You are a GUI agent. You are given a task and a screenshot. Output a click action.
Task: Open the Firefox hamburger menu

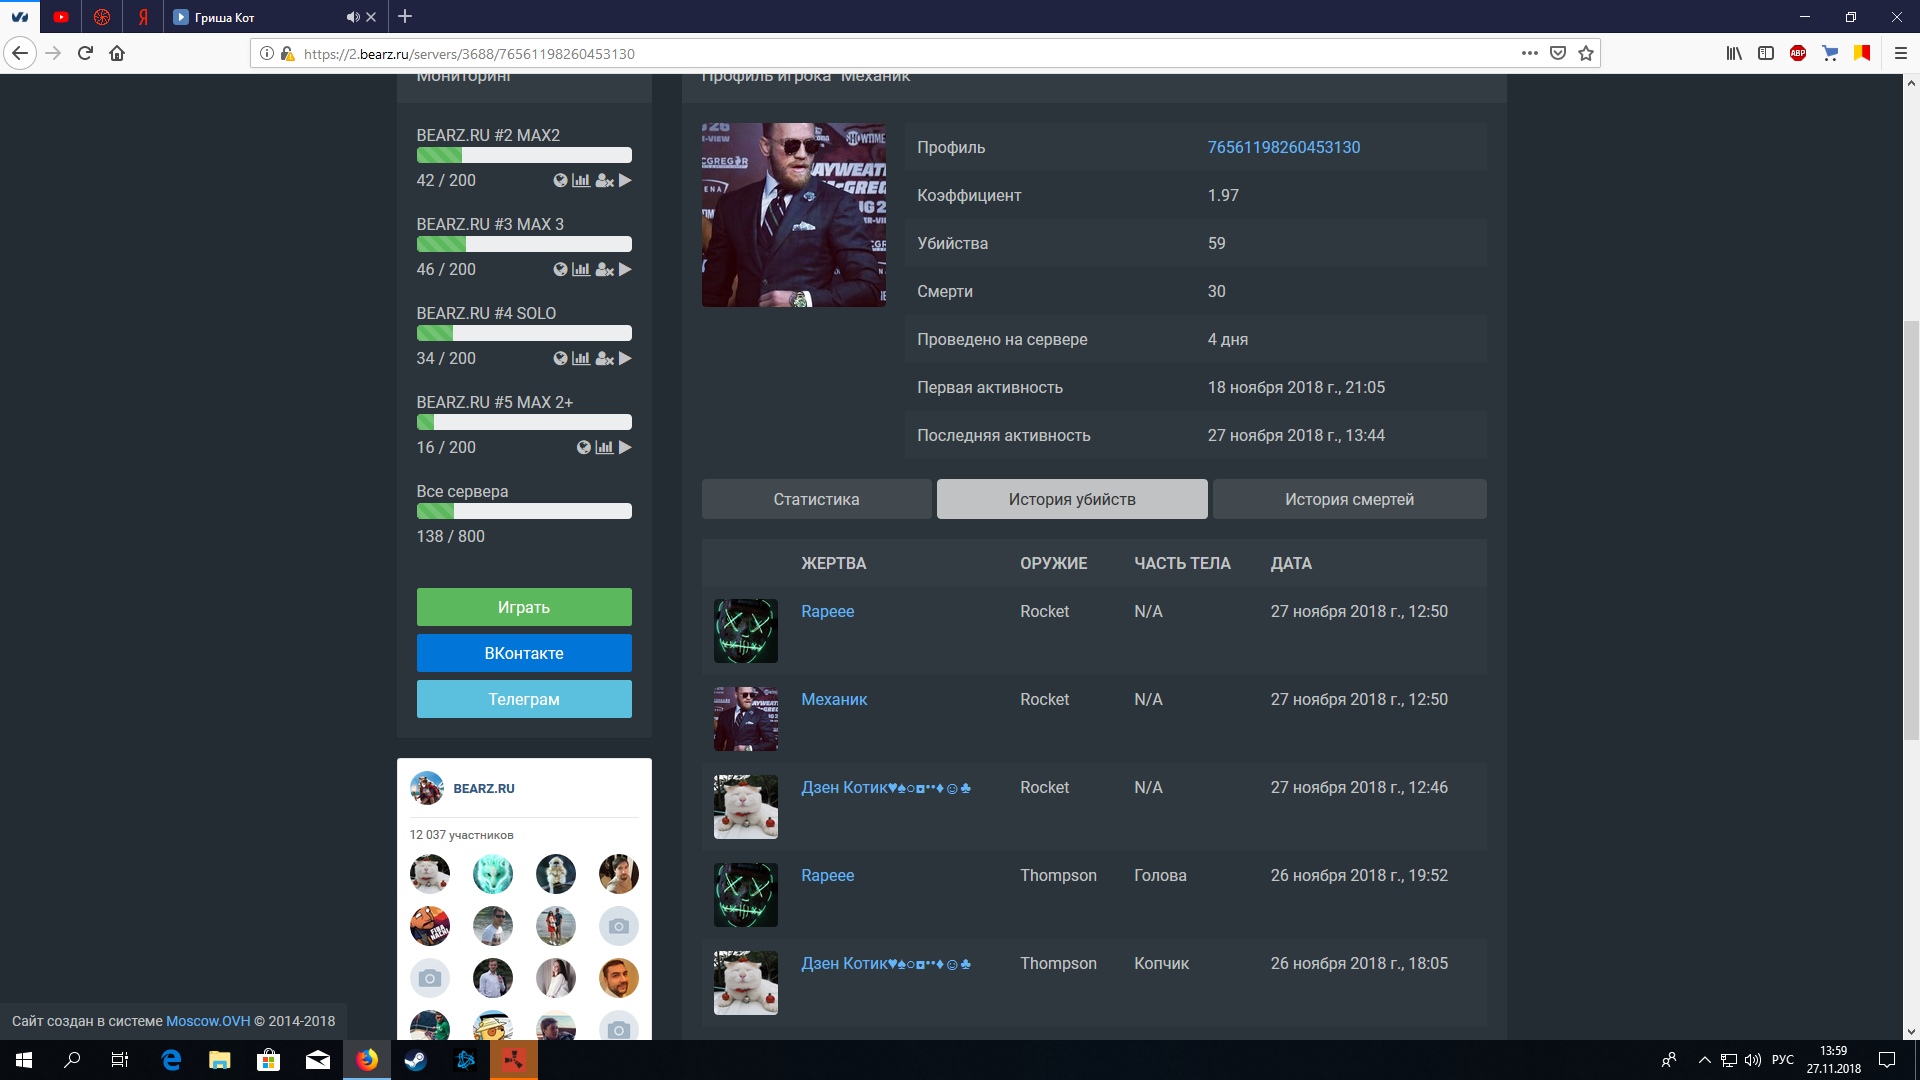point(1901,54)
